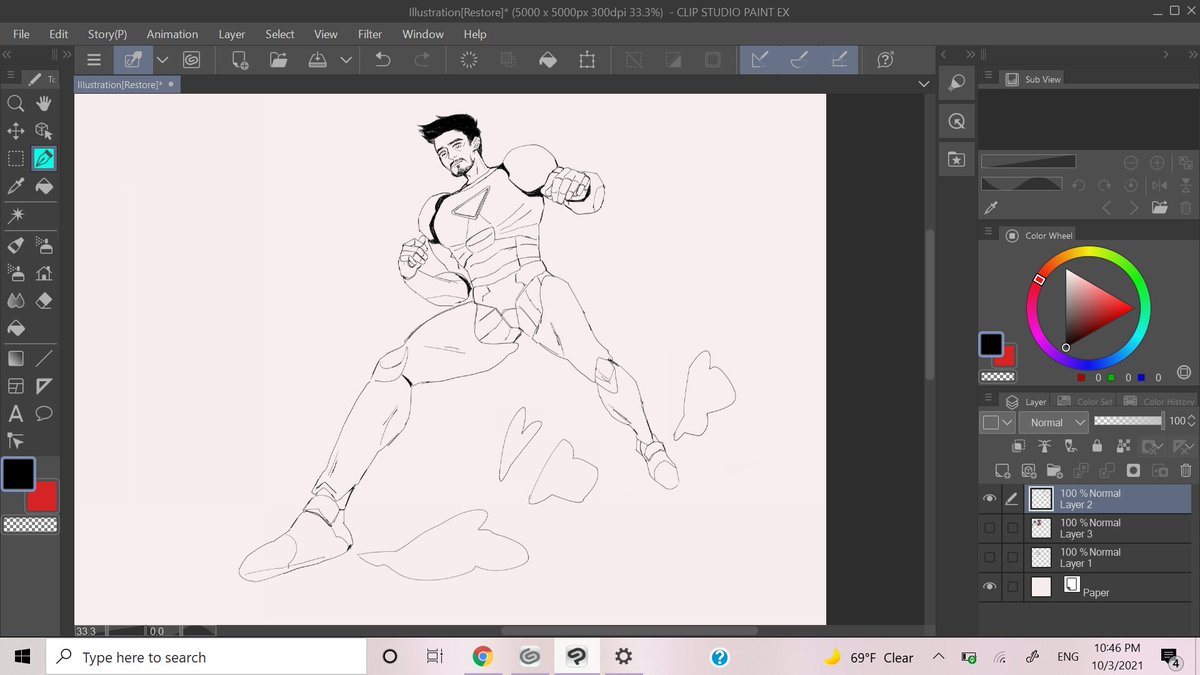Select the rectangle Selection area tool

16,158
